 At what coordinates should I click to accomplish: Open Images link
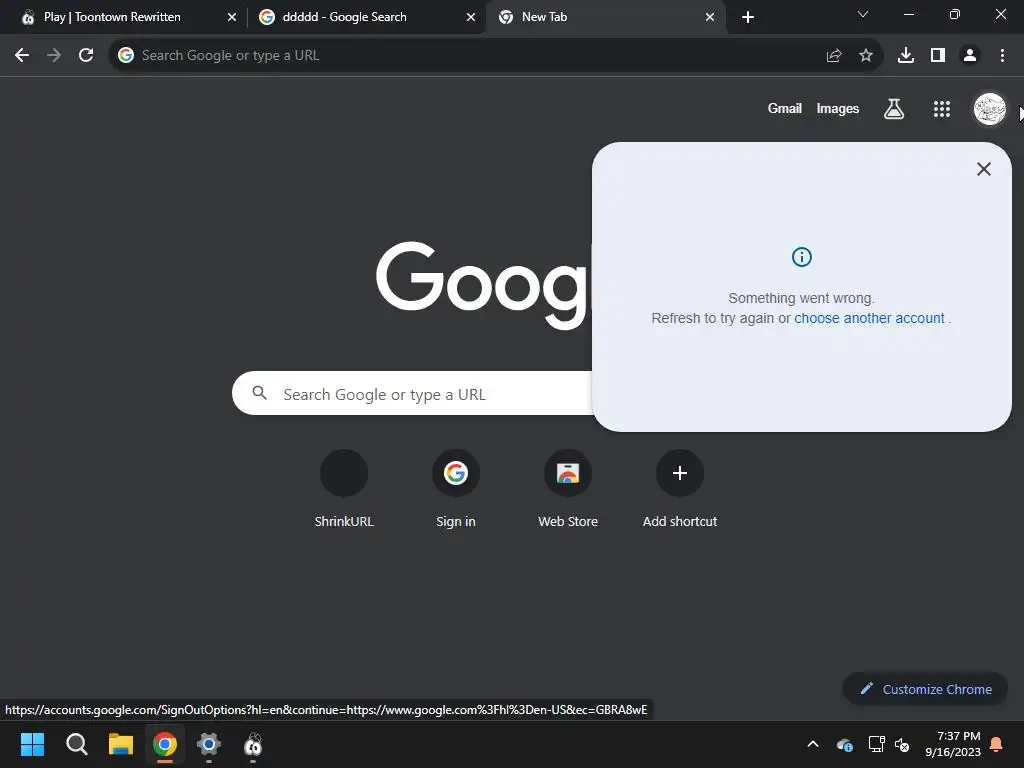tap(837, 108)
